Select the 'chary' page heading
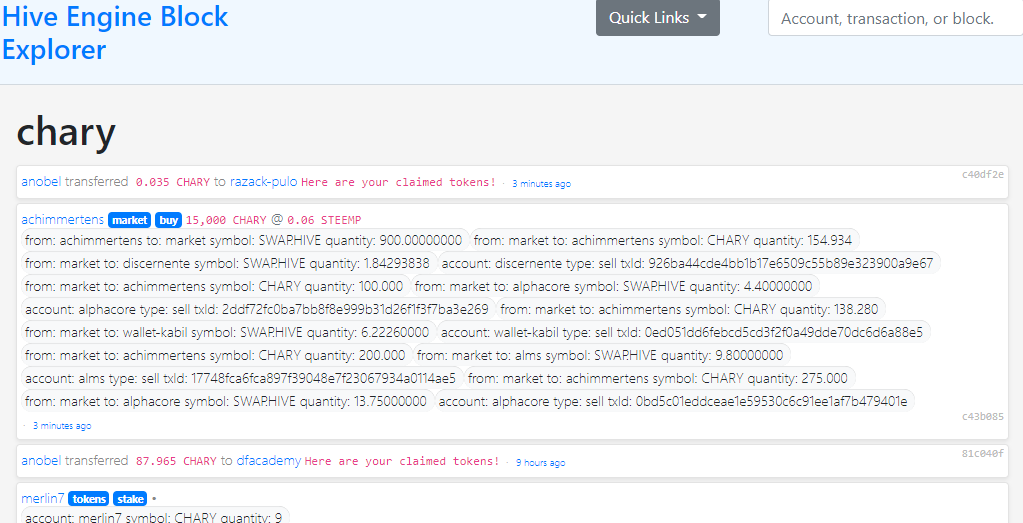Viewport: 1023px width, 523px height. click(66, 130)
